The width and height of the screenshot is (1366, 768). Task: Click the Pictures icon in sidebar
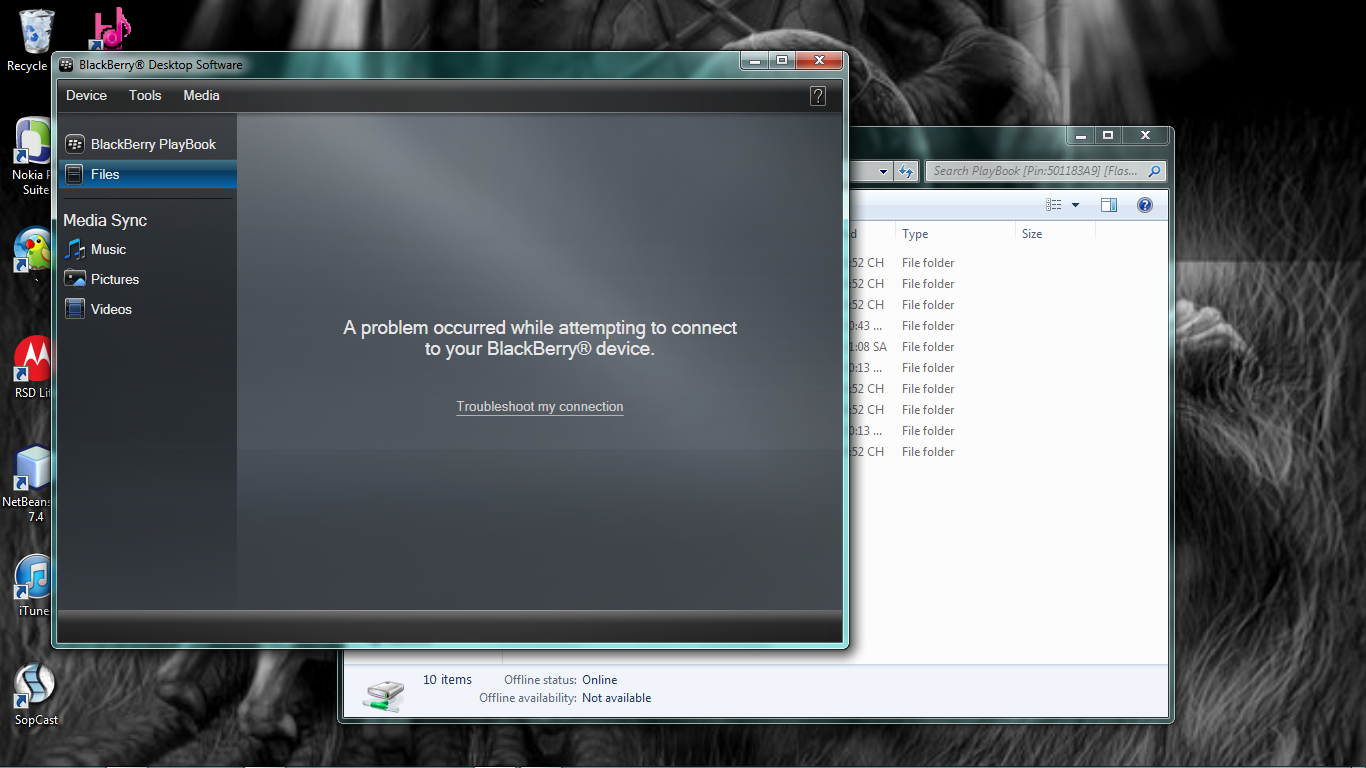click(75, 279)
